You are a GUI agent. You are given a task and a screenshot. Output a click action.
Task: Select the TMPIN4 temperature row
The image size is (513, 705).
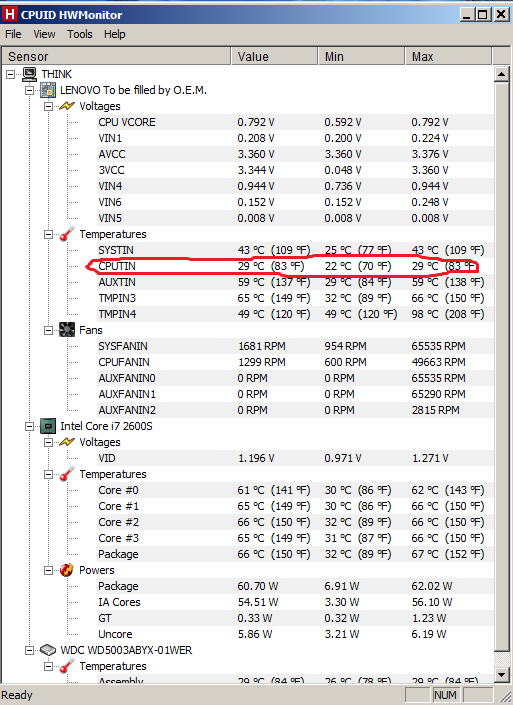[x=295, y=314]
